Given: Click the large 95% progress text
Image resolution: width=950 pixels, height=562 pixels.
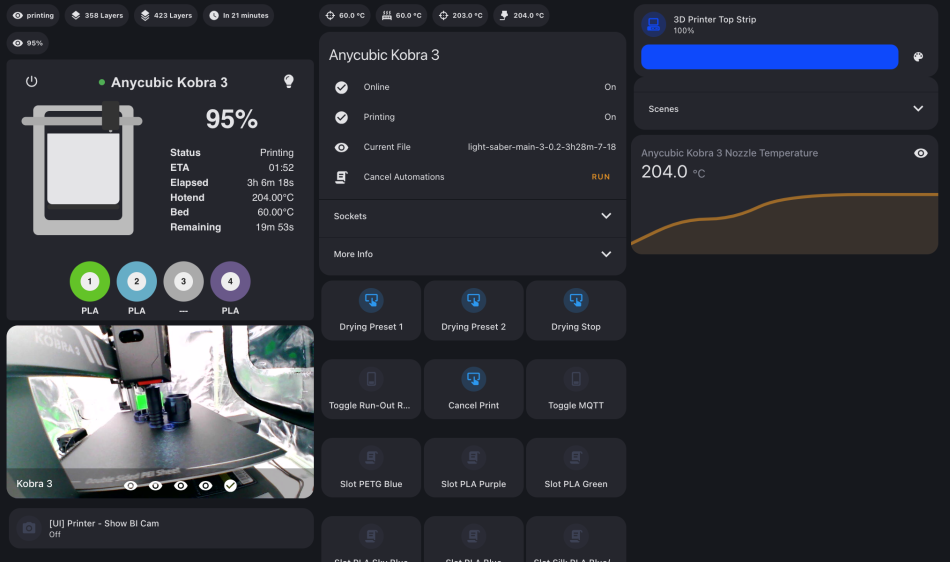Looking at the screenshot, I should coord(231,119).
